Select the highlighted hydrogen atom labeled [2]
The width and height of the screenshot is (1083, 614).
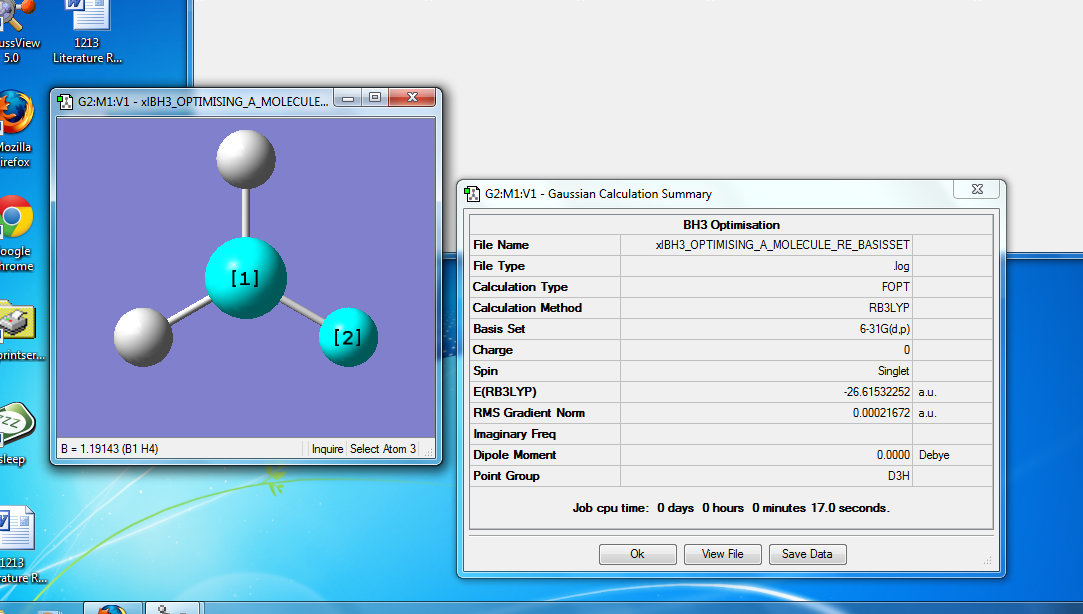tap(348, 337)
